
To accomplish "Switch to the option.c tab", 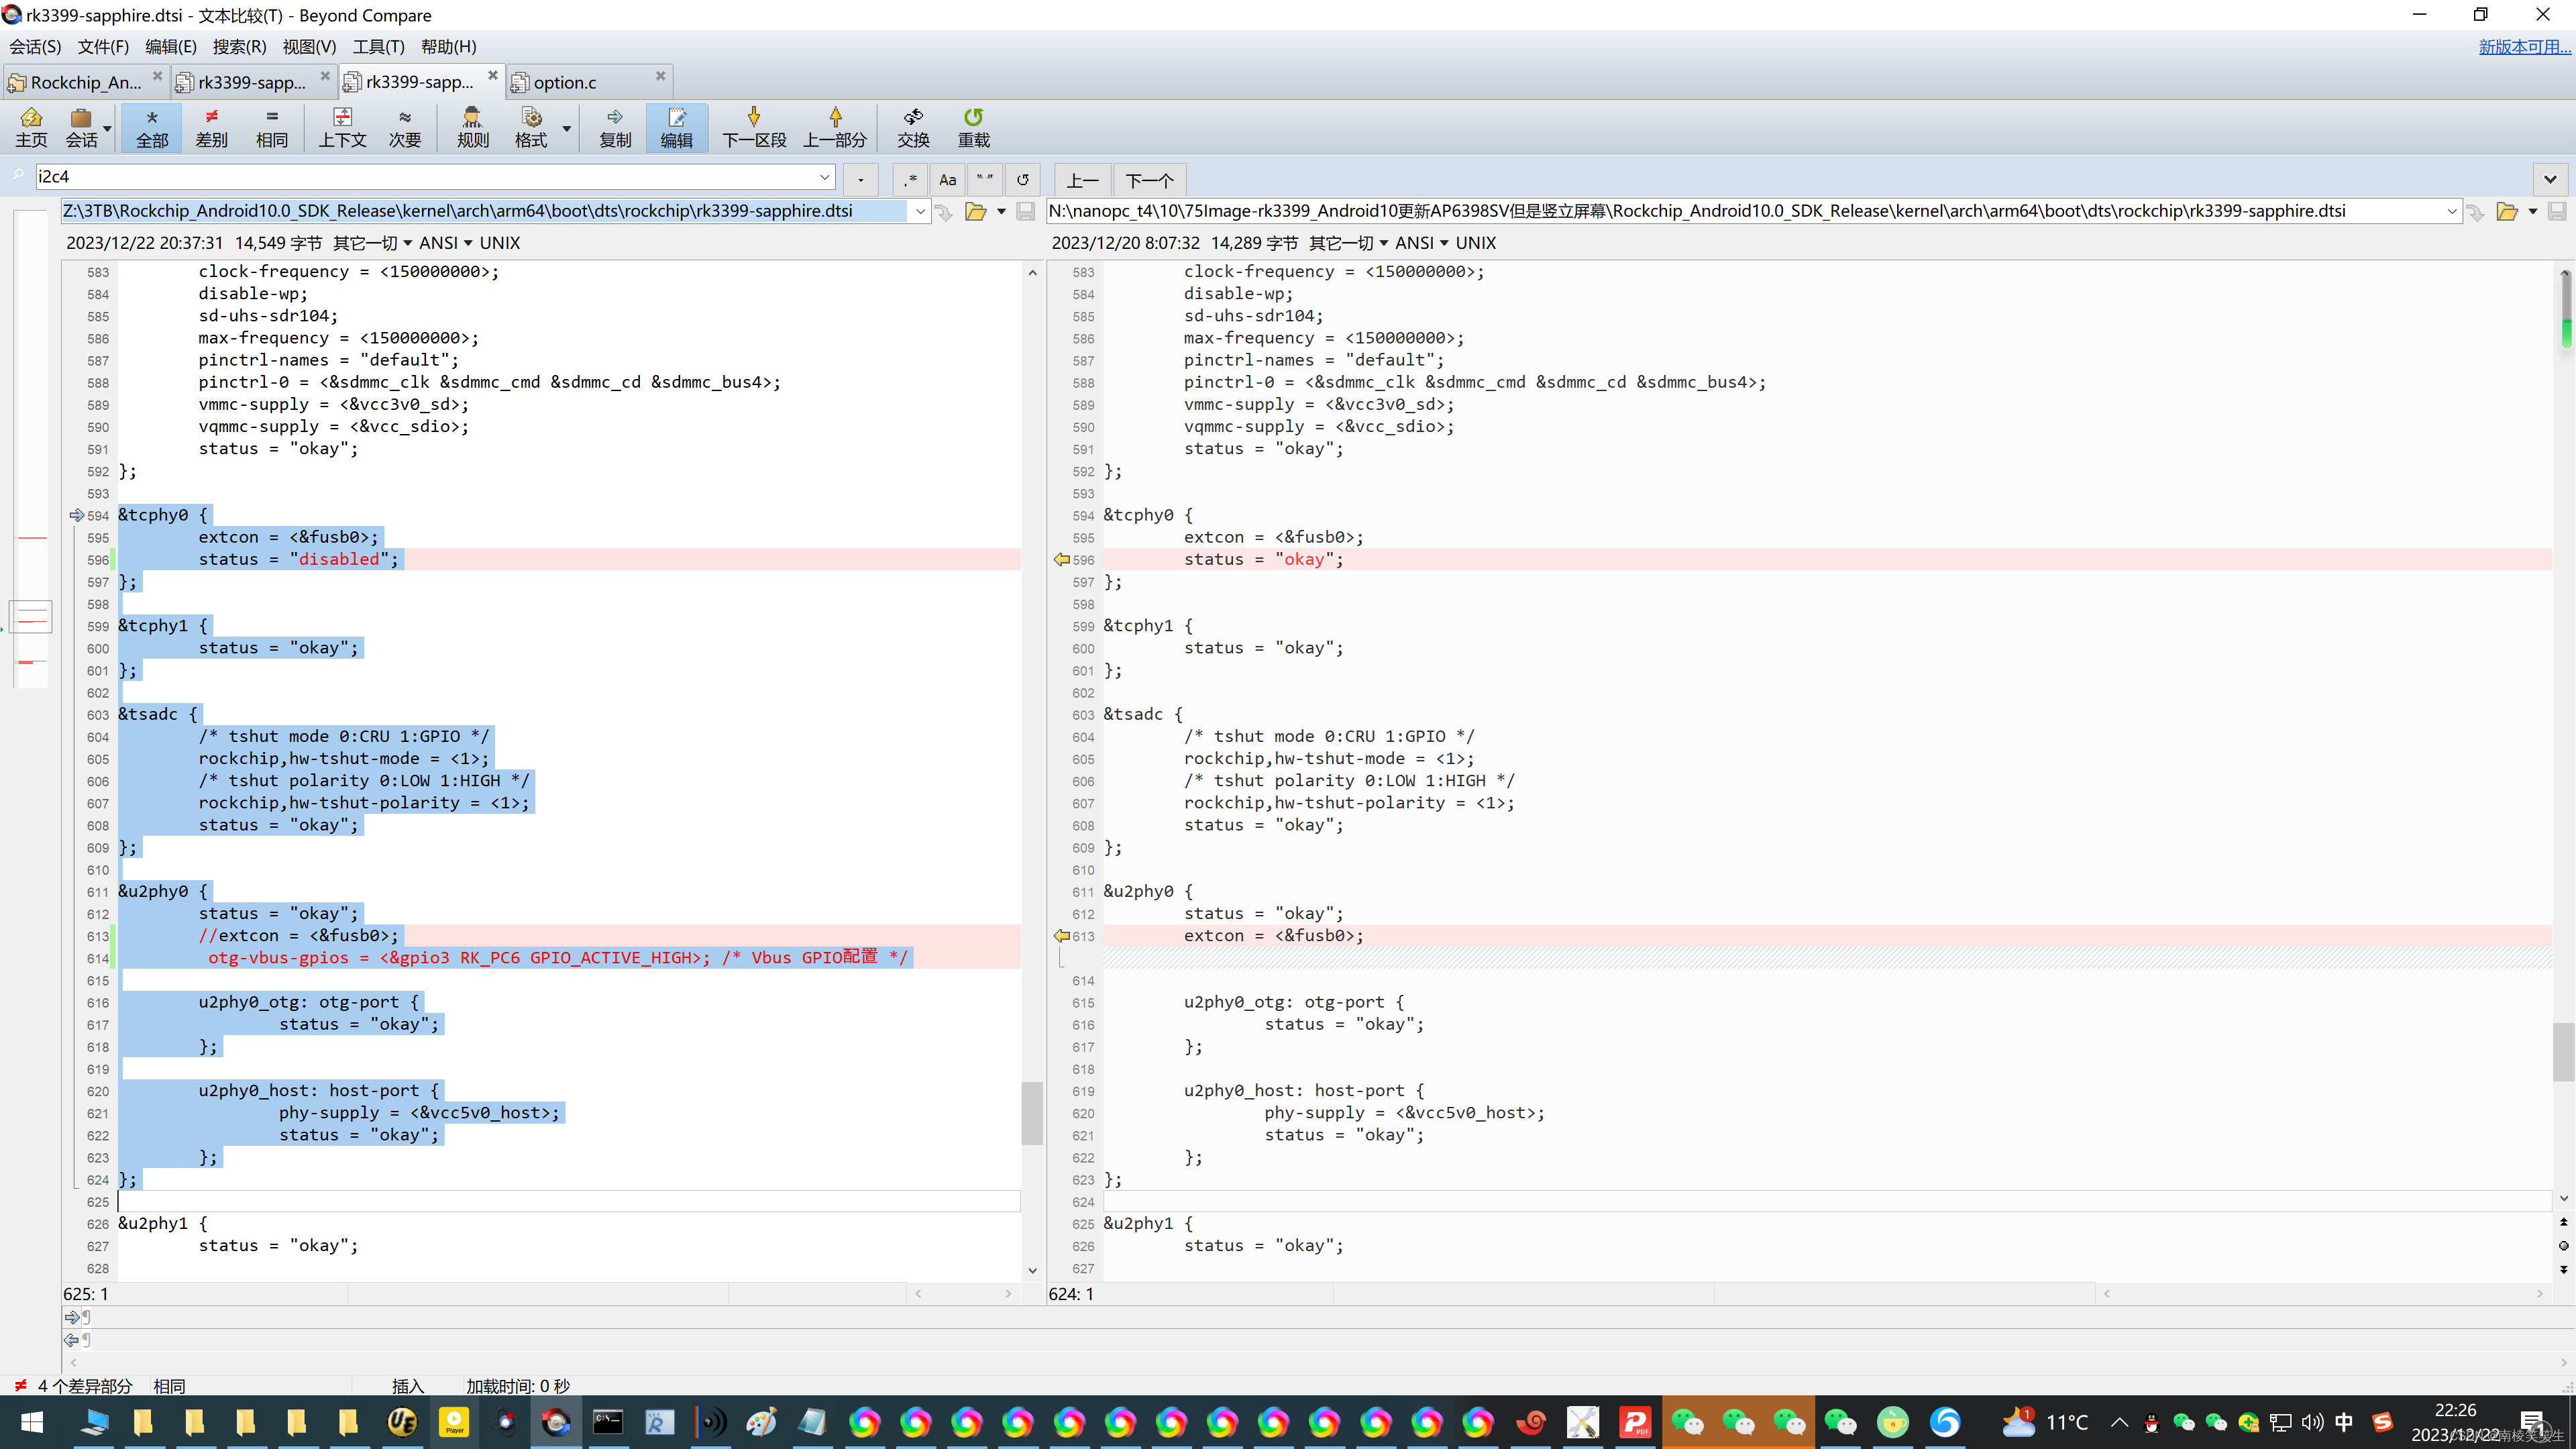I will point(565,82).
